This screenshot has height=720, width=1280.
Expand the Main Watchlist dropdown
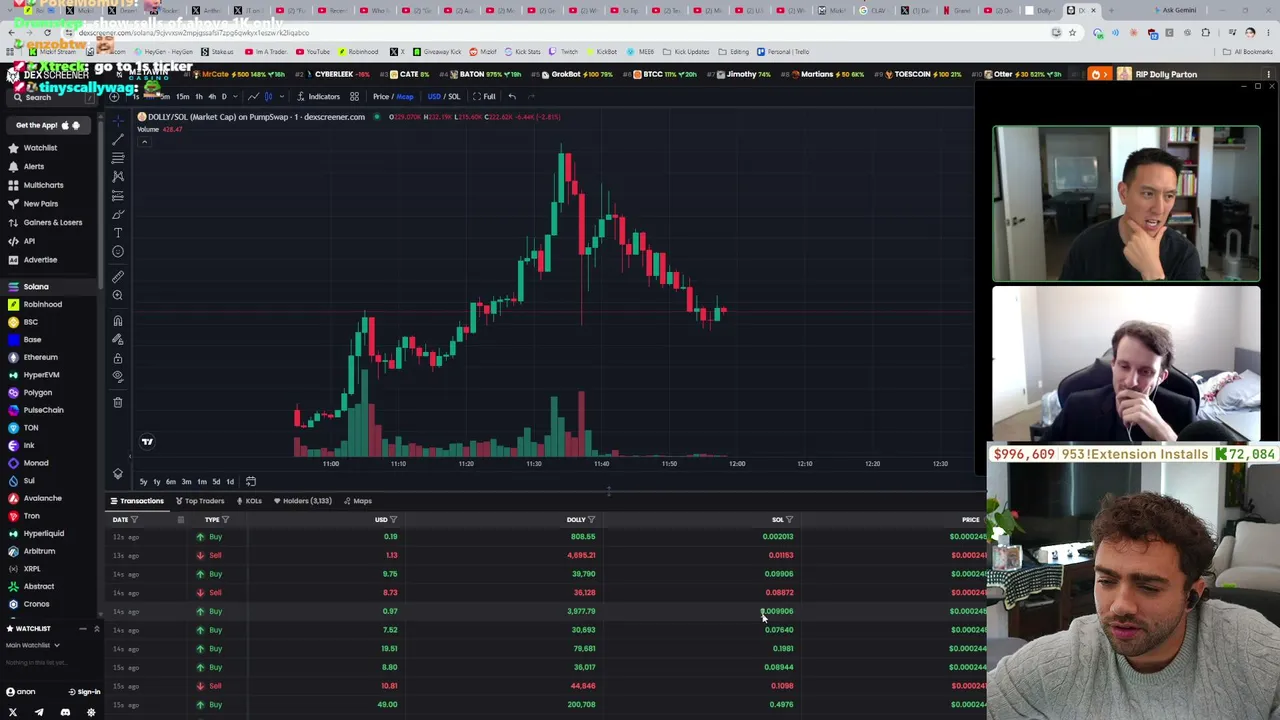32,645
